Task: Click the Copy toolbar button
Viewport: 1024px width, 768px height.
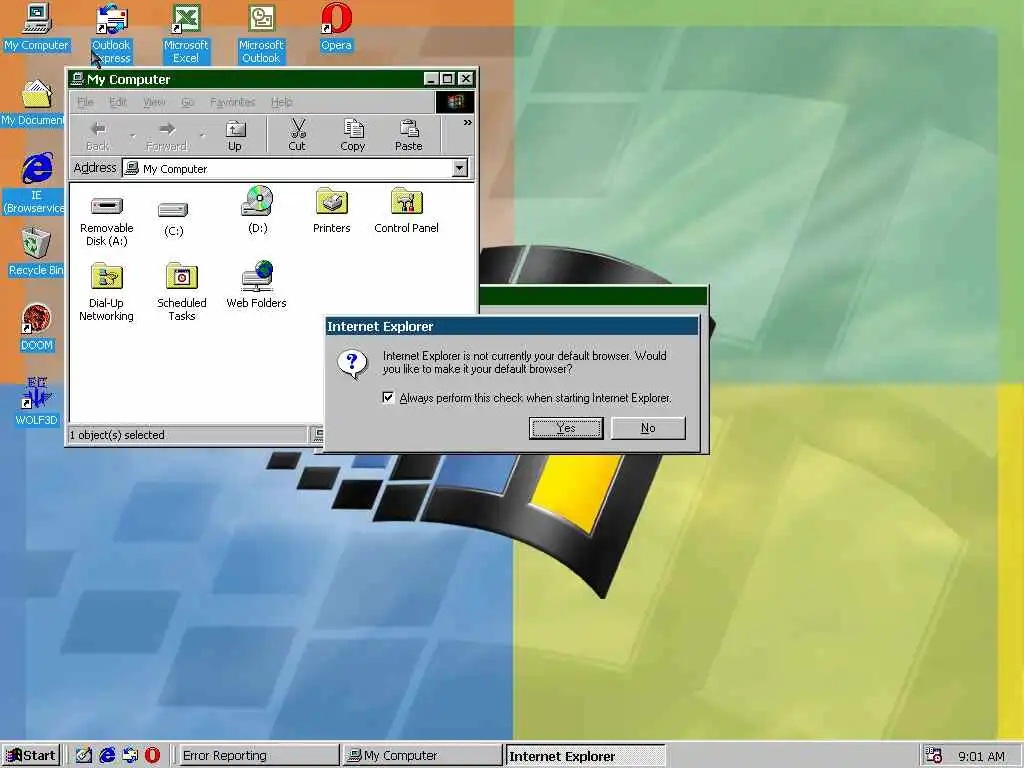Action: pyautogui.click(x=353, y=136)
